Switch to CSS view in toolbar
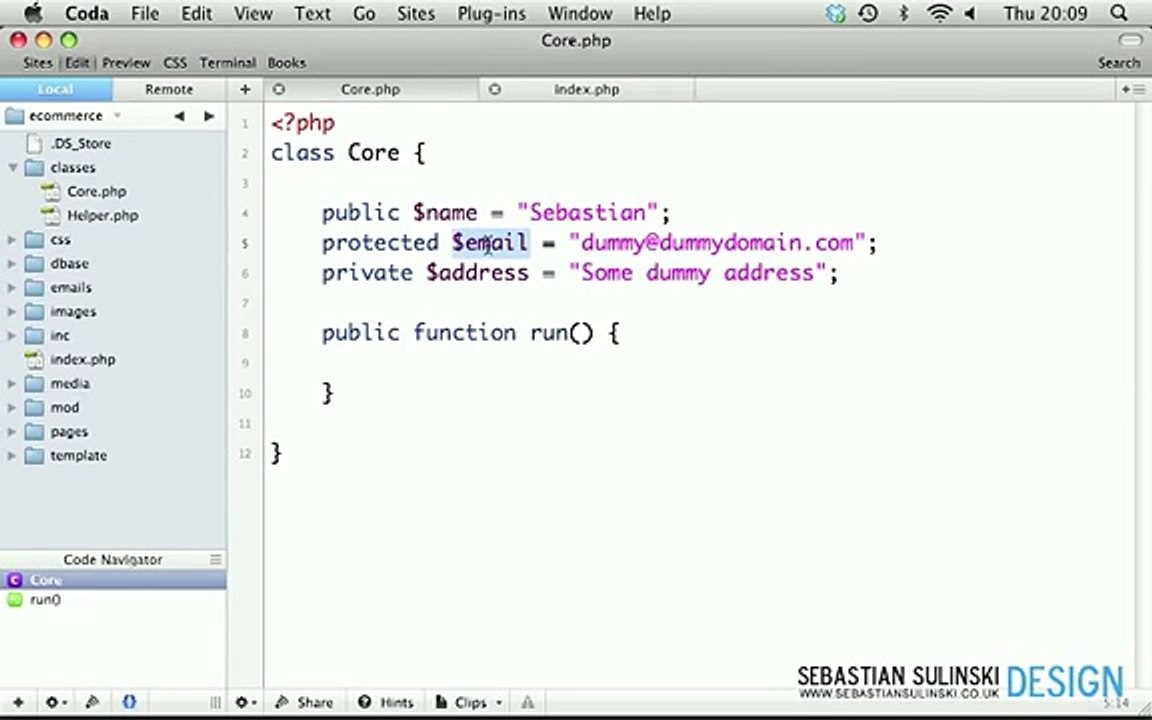Image resolution: width=1152 pixels, height=720 pixels. tap(175, 63)
